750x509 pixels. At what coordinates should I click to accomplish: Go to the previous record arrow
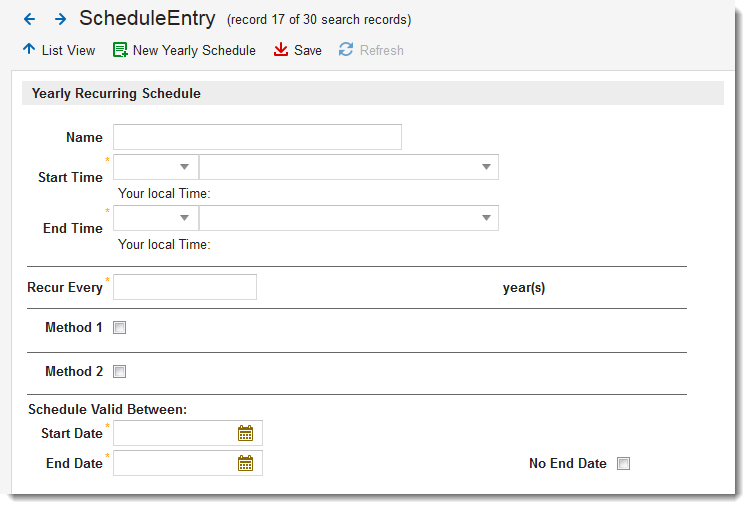[29, 19]
